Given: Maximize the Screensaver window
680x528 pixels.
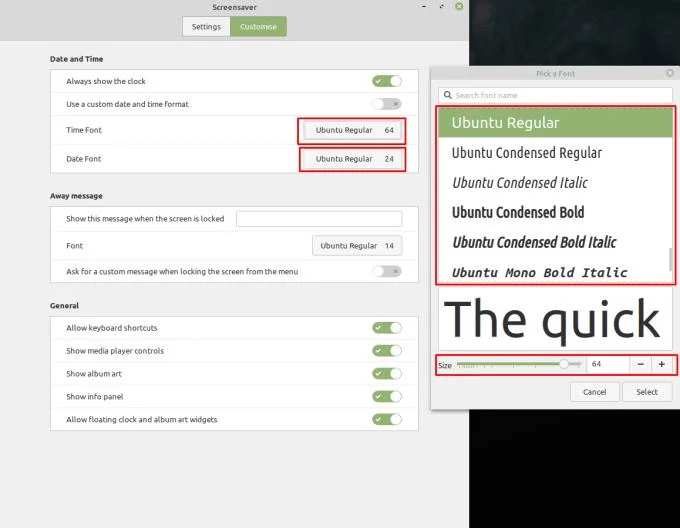Looking at the screenshot, I should [441, 7].
